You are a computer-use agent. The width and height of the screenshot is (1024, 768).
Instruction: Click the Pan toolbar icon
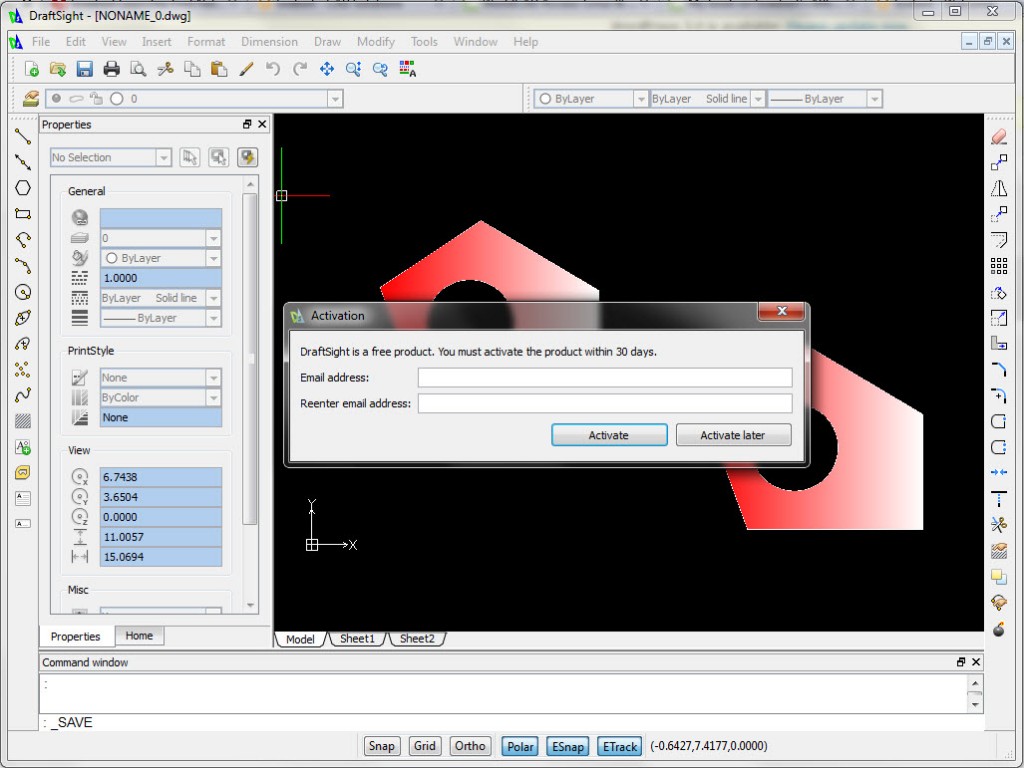pyautogui.click(x=325, y=68)
